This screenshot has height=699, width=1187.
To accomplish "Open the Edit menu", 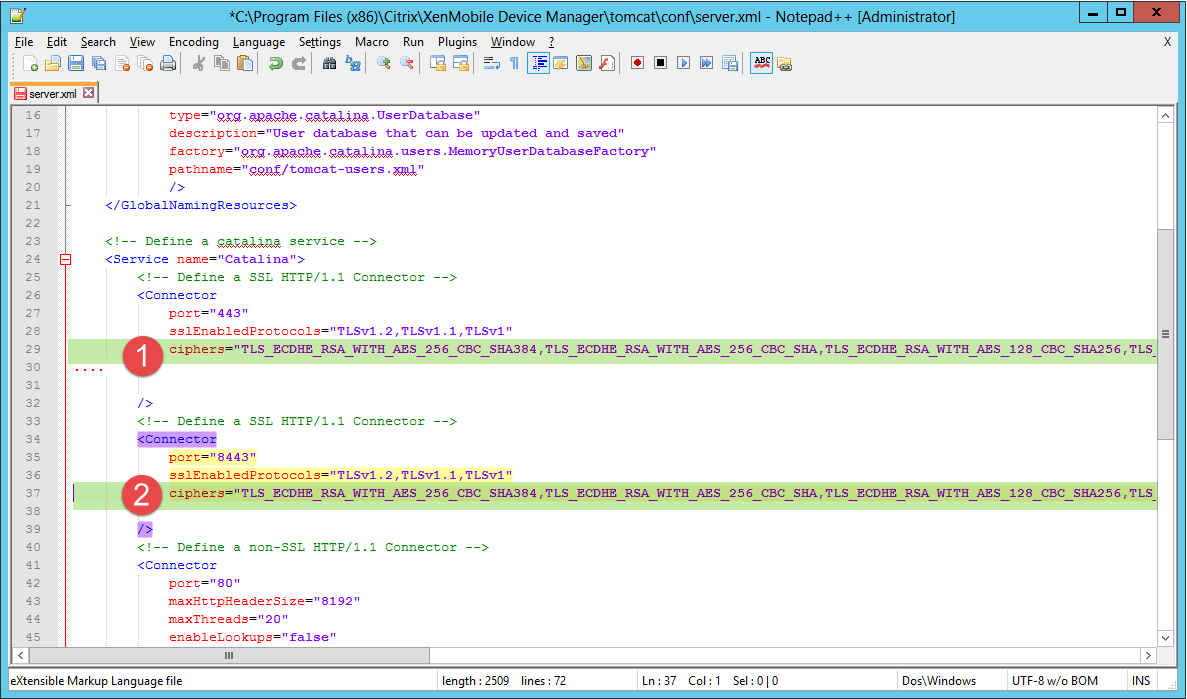I will (57, 42).
